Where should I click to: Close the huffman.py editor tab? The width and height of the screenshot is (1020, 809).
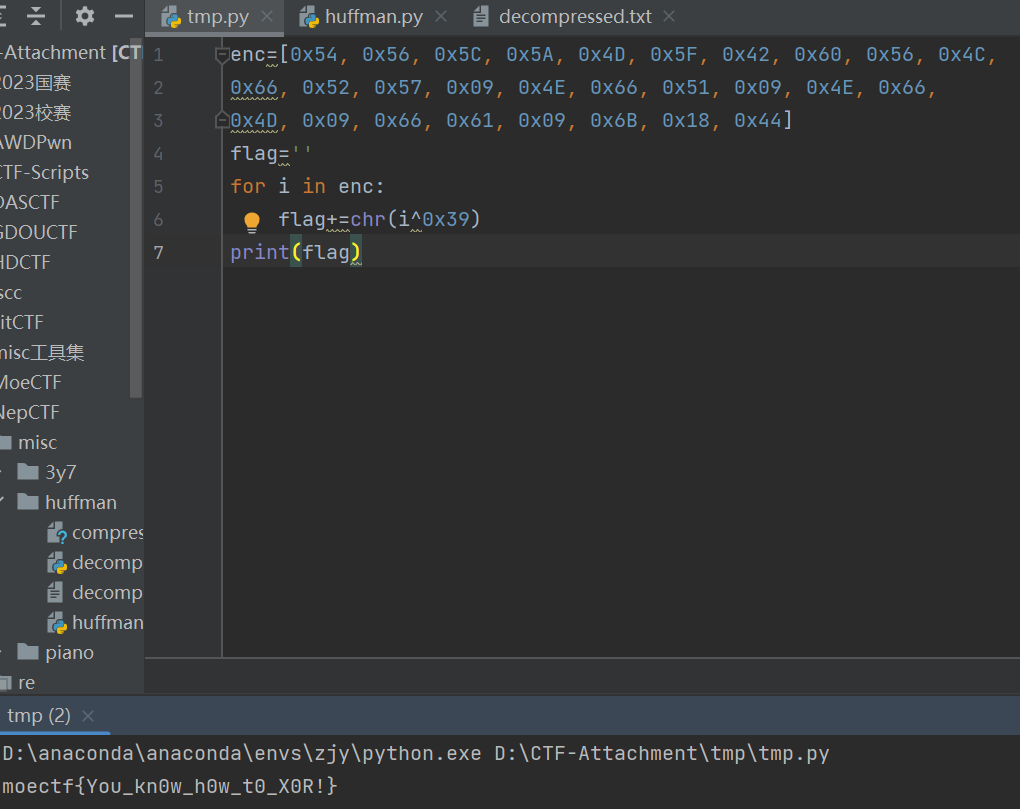[440, 17]
